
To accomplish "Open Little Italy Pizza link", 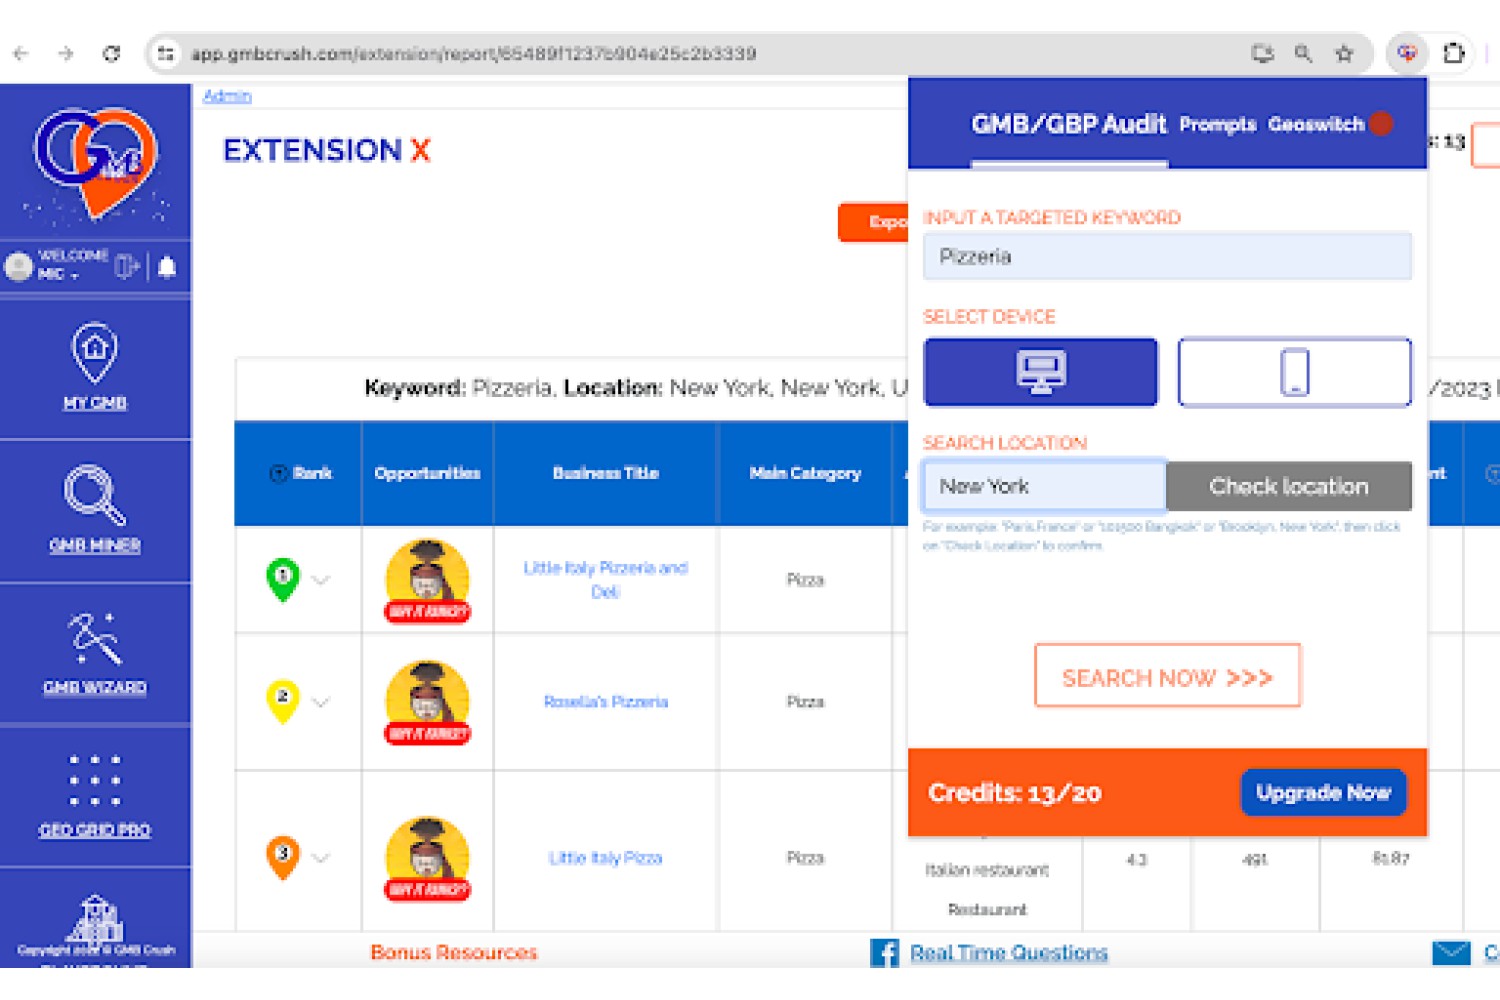I will pos(606,858).
